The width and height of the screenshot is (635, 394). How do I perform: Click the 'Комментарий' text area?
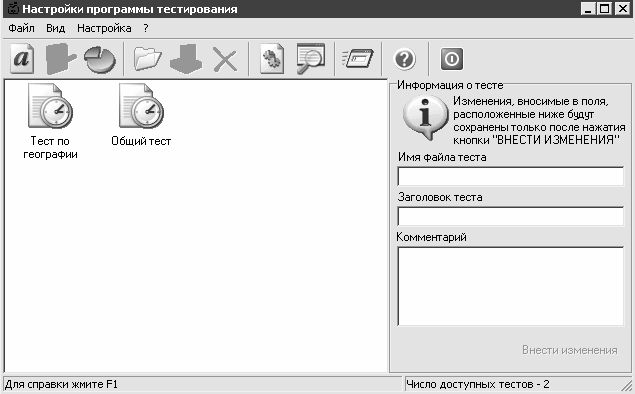[x=511, y=286]
